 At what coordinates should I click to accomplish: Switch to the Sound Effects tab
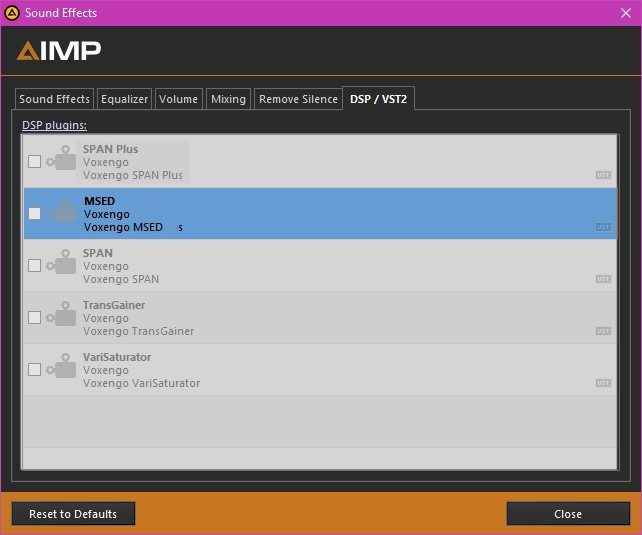54,99
